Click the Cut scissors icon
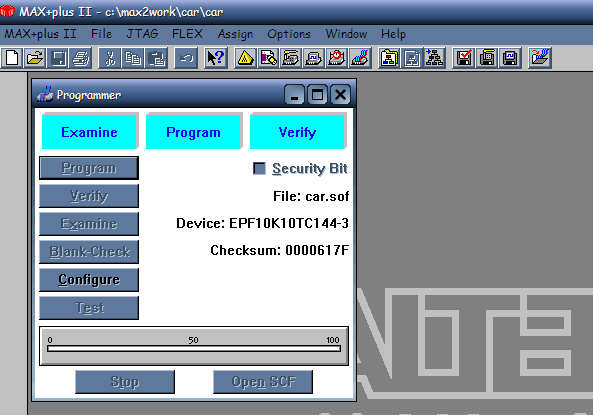 click(110, 58)
